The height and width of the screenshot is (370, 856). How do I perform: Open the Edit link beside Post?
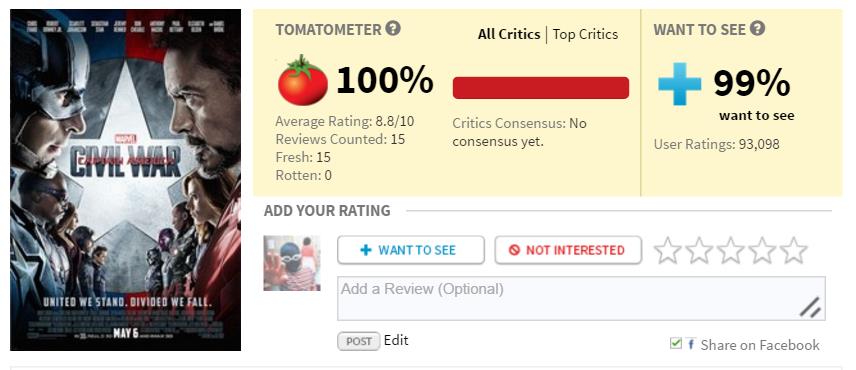pos(396,341)
